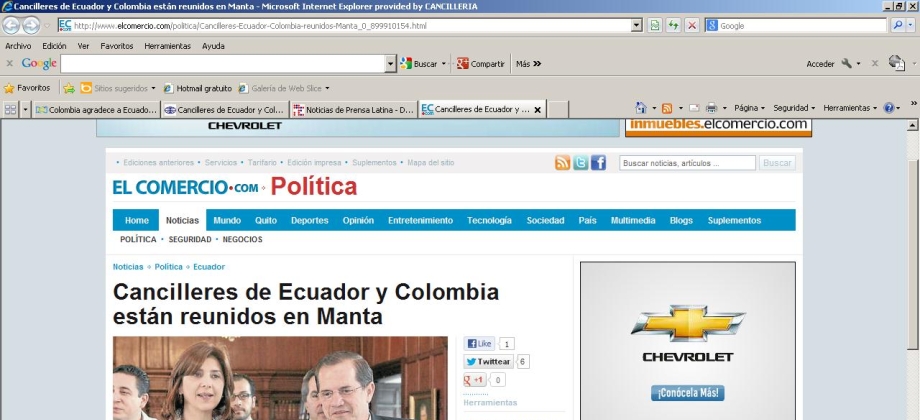Click the Google toolbar search field
The height and width of the screenshot is (420, 920).
(223, 63)
